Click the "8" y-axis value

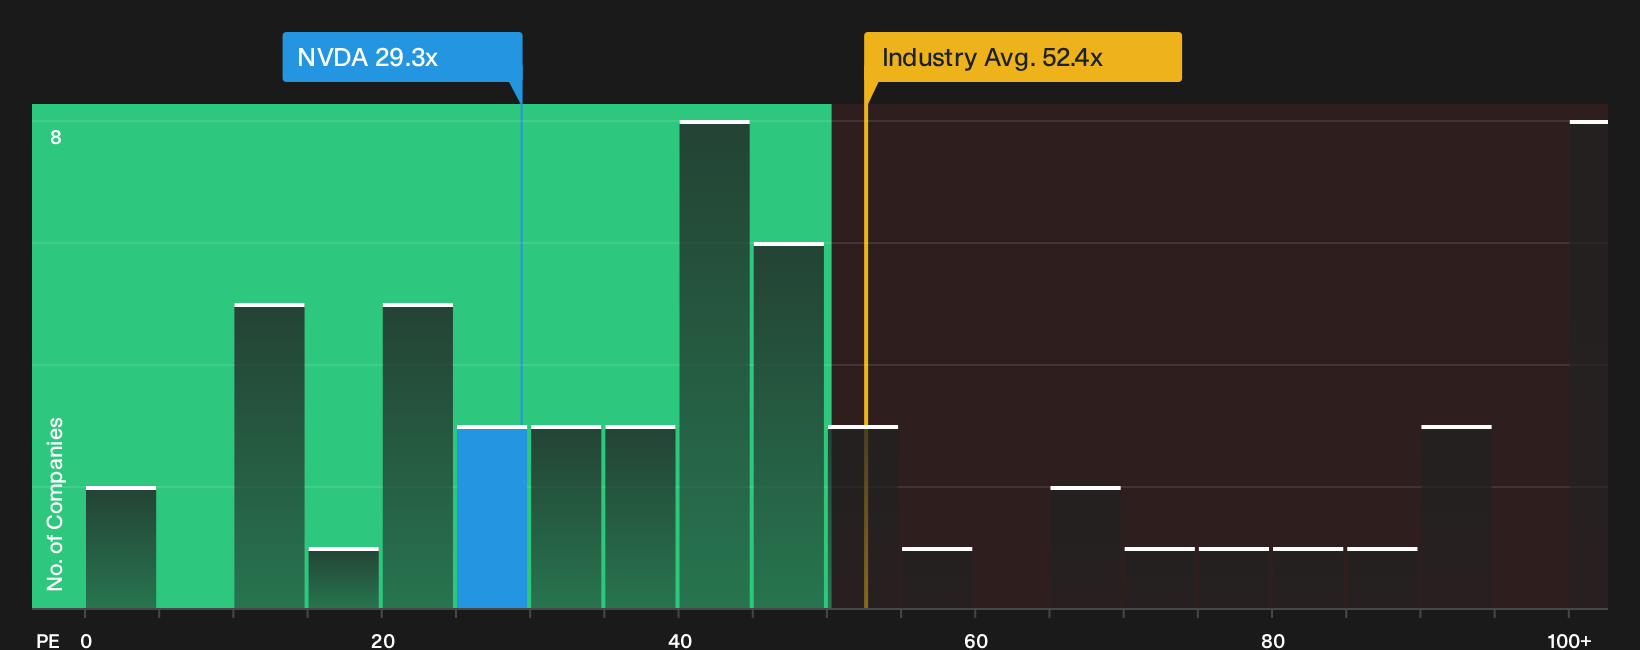tap(56, 137)
